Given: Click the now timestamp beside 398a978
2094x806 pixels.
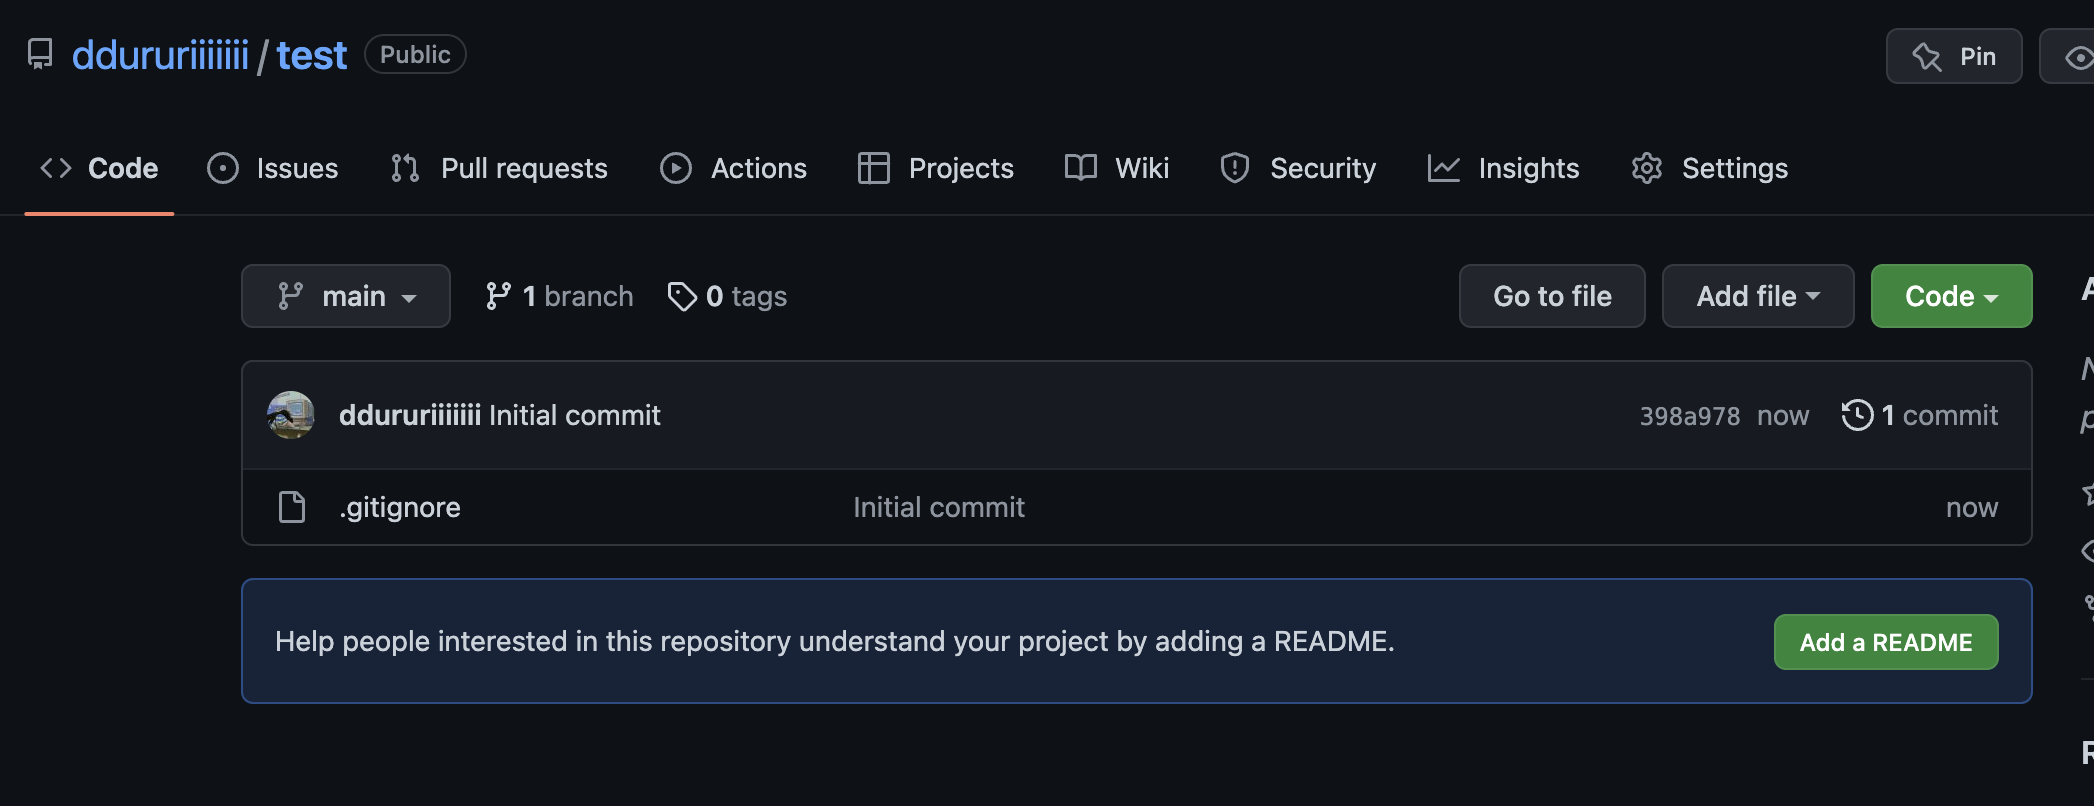Looking at the screenshot, I should [1783, 416].
